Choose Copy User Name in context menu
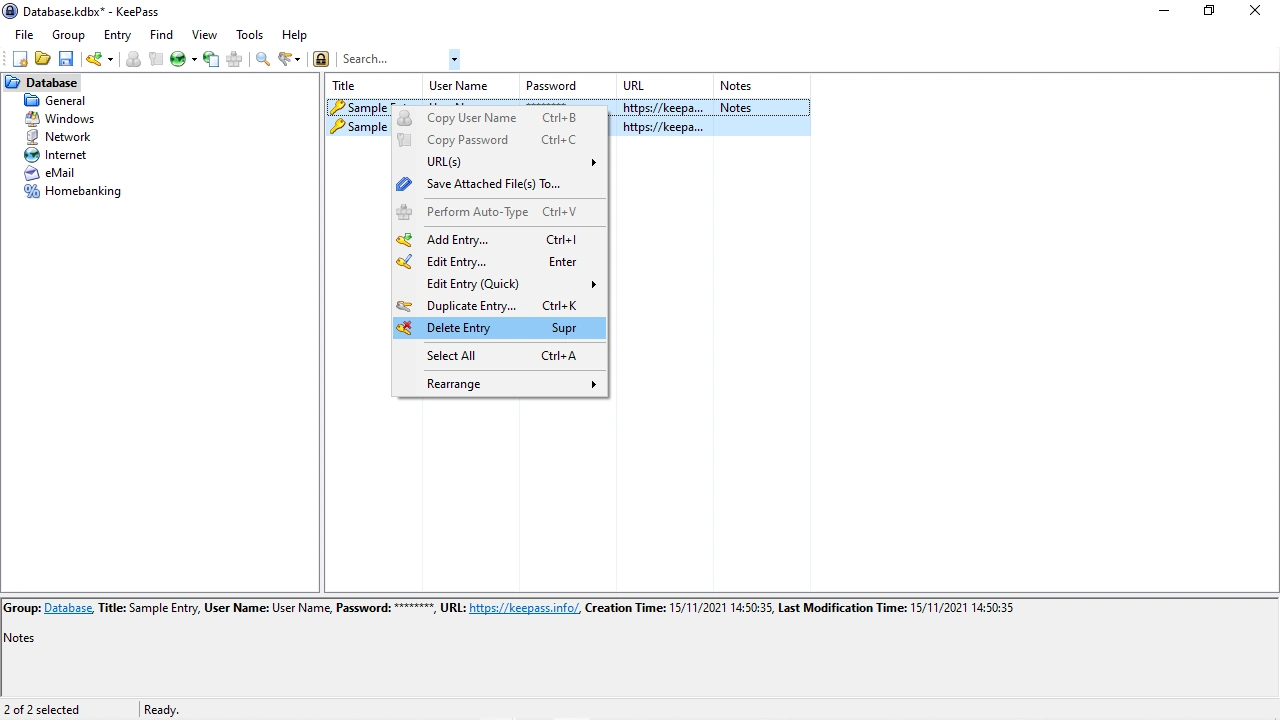Screen dimensions: 1280x720 (x=499, y=118)
